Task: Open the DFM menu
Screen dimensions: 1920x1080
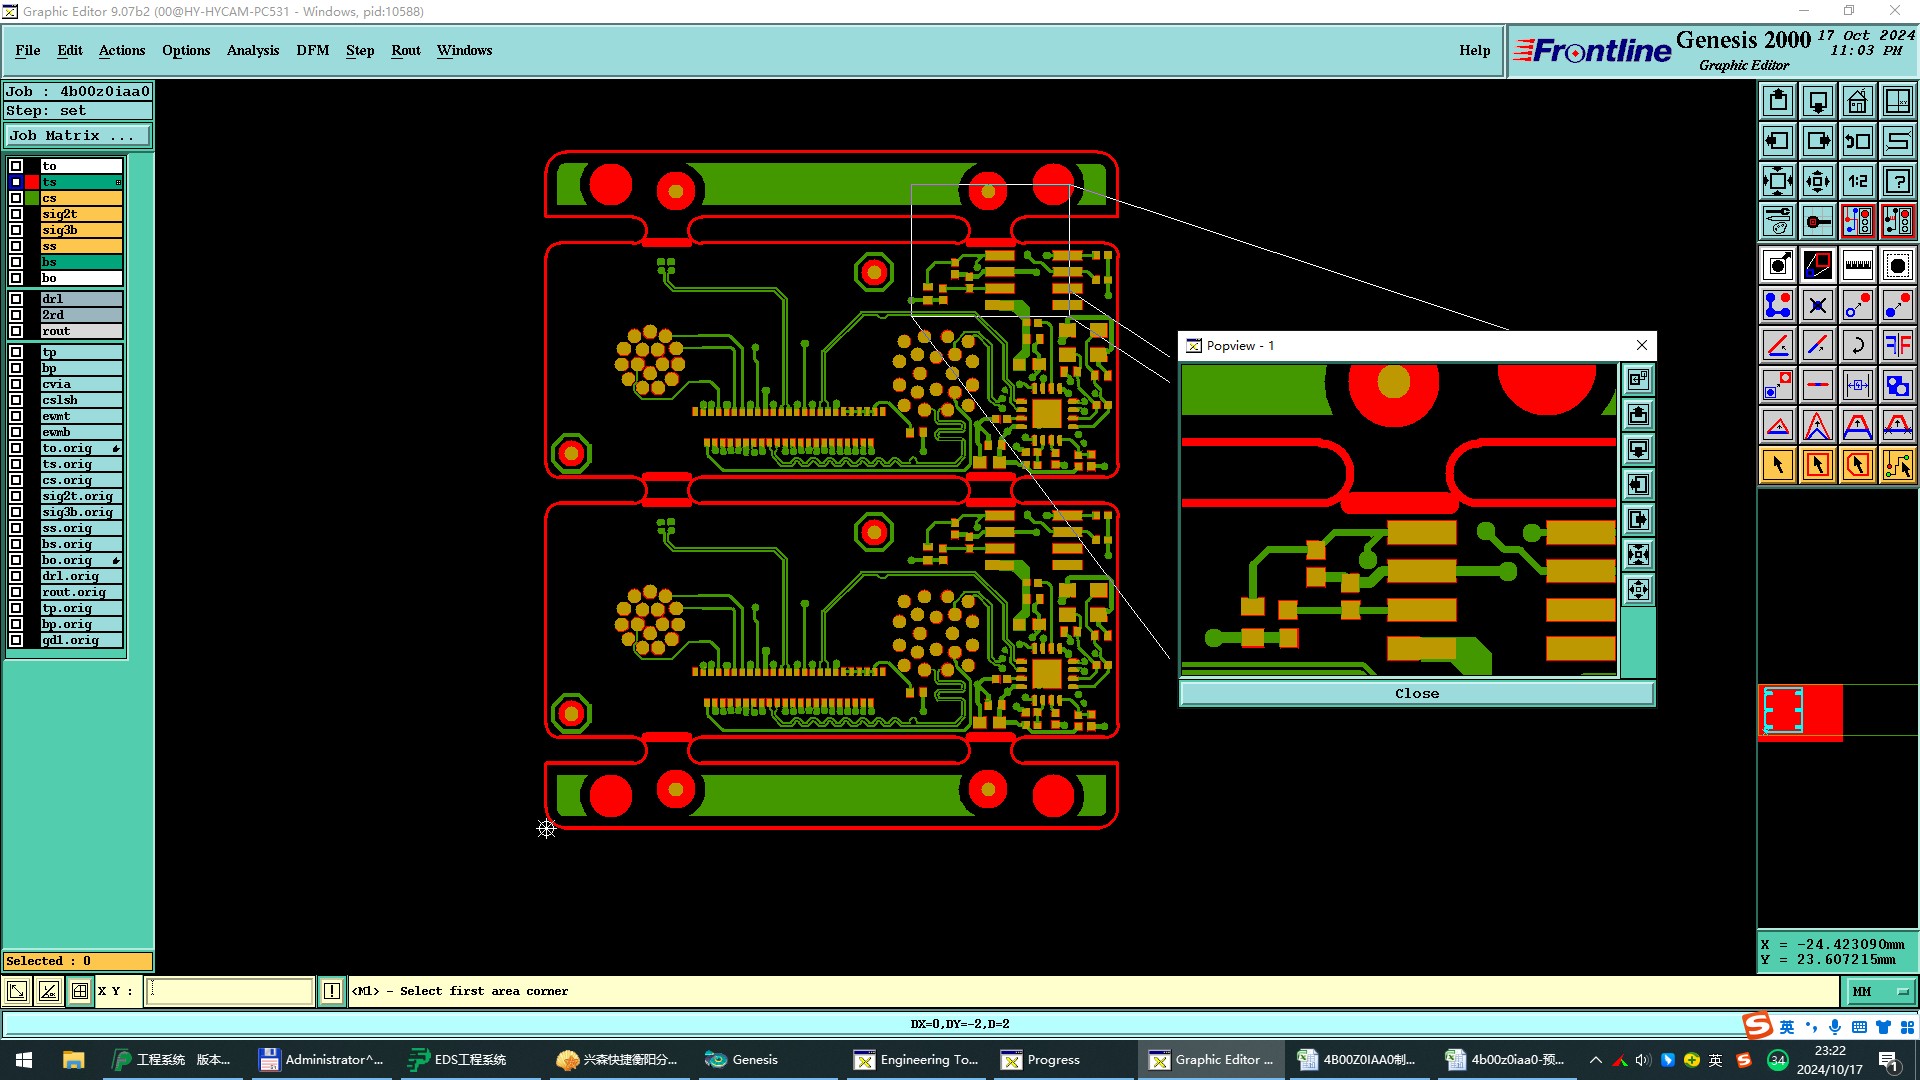Action: pos(312,50)
